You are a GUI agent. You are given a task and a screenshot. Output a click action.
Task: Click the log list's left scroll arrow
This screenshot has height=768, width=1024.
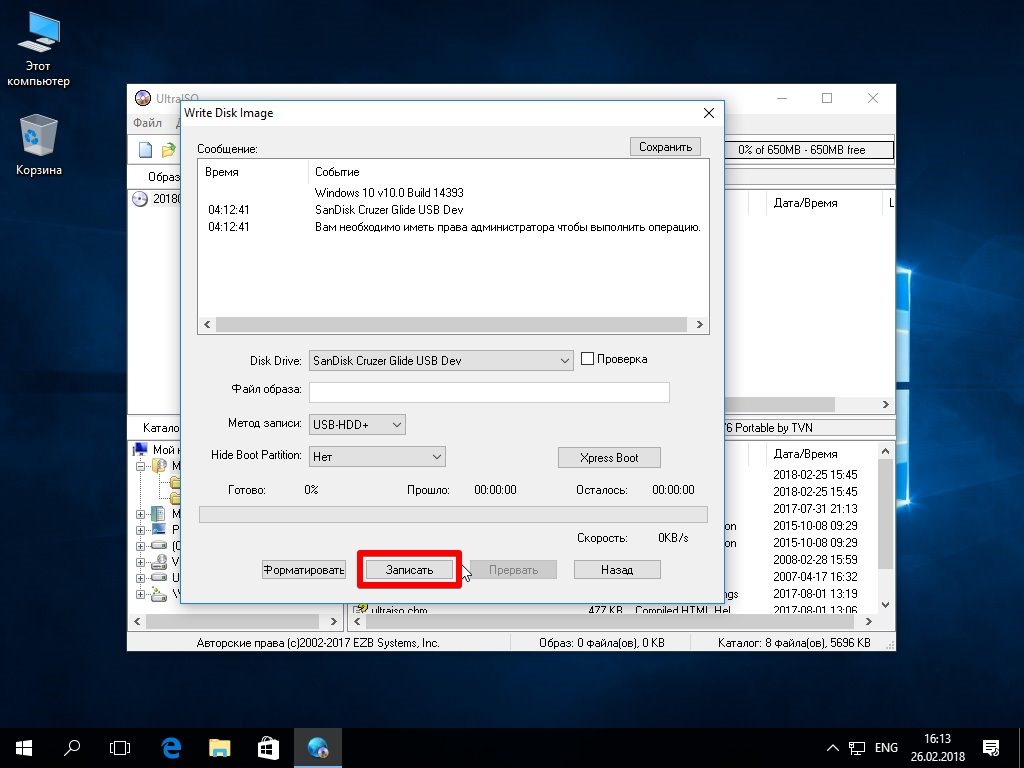[x=207, y=325]
